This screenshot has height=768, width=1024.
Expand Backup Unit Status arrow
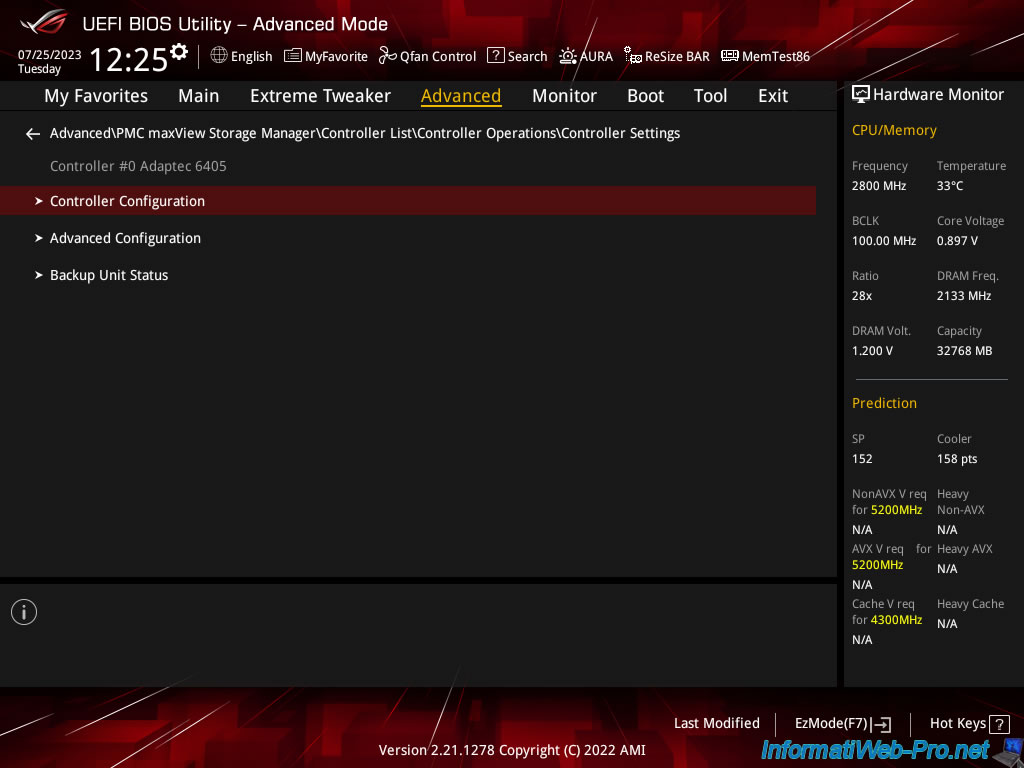tap(39, 275)
